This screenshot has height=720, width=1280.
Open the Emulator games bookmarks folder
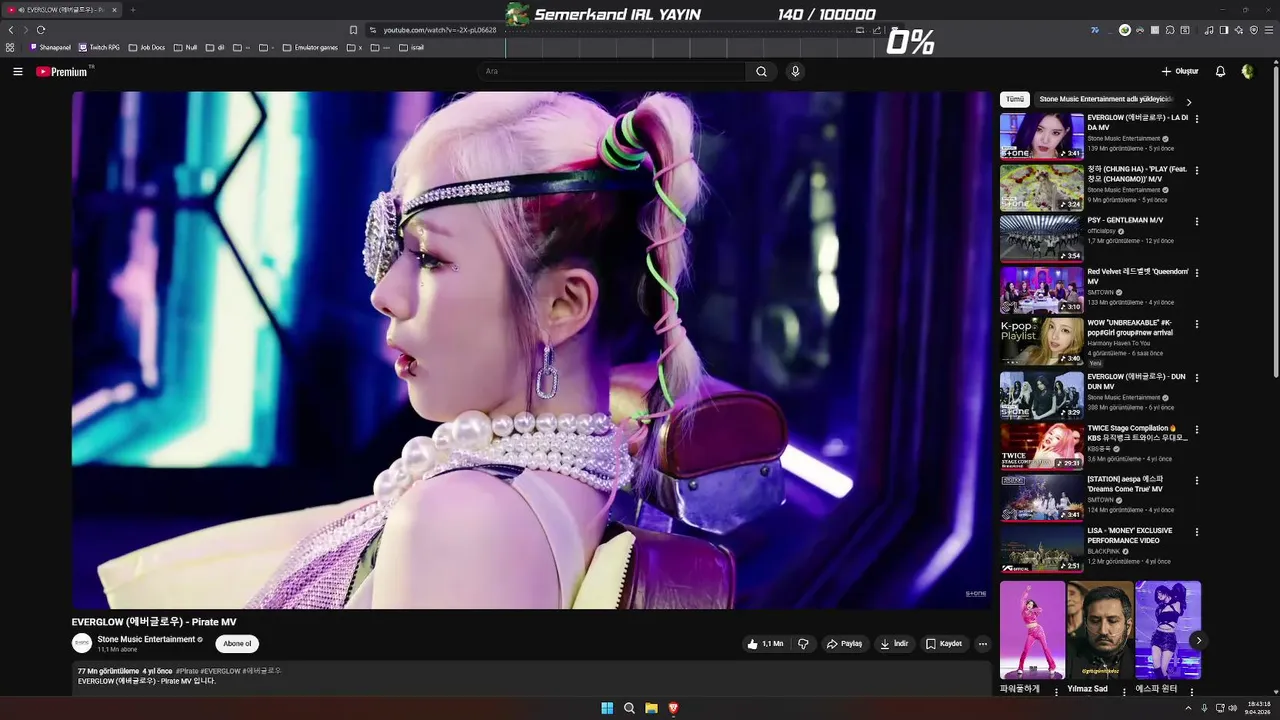pyautogui.click(x=311, y=47)
